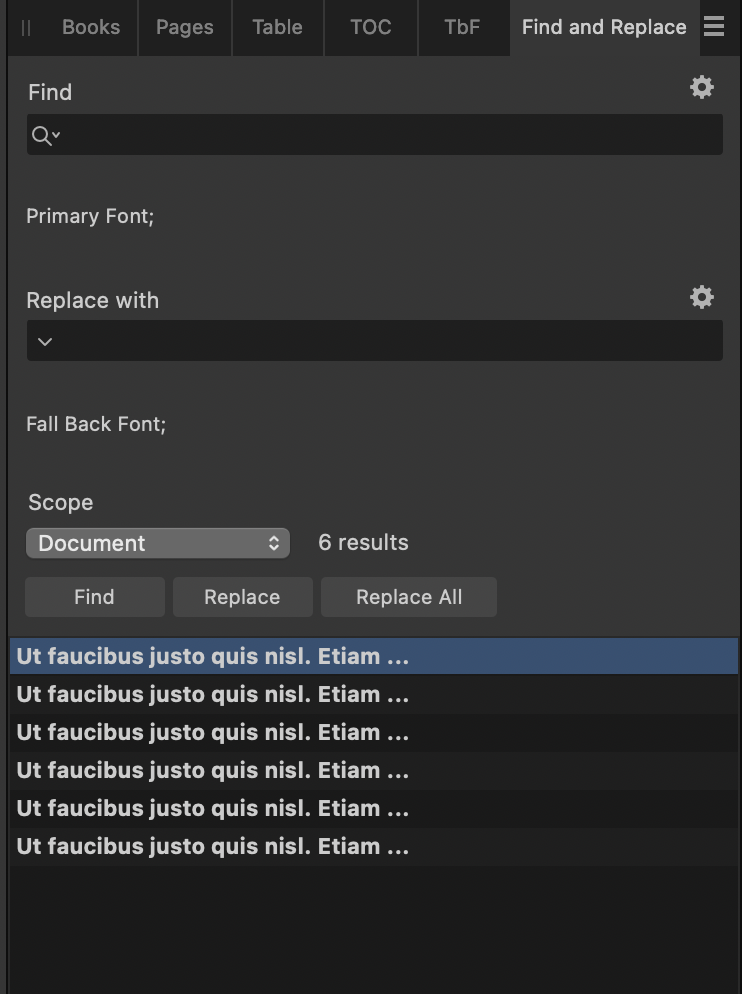The height and width of the screenshot is (994, 742).
Task: Open the Scope dropdown set to Document
Action: [157, 543]
